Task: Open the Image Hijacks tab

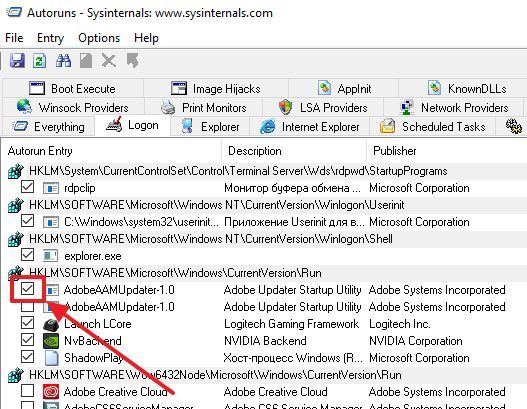Action: click(x=216, y=89)
